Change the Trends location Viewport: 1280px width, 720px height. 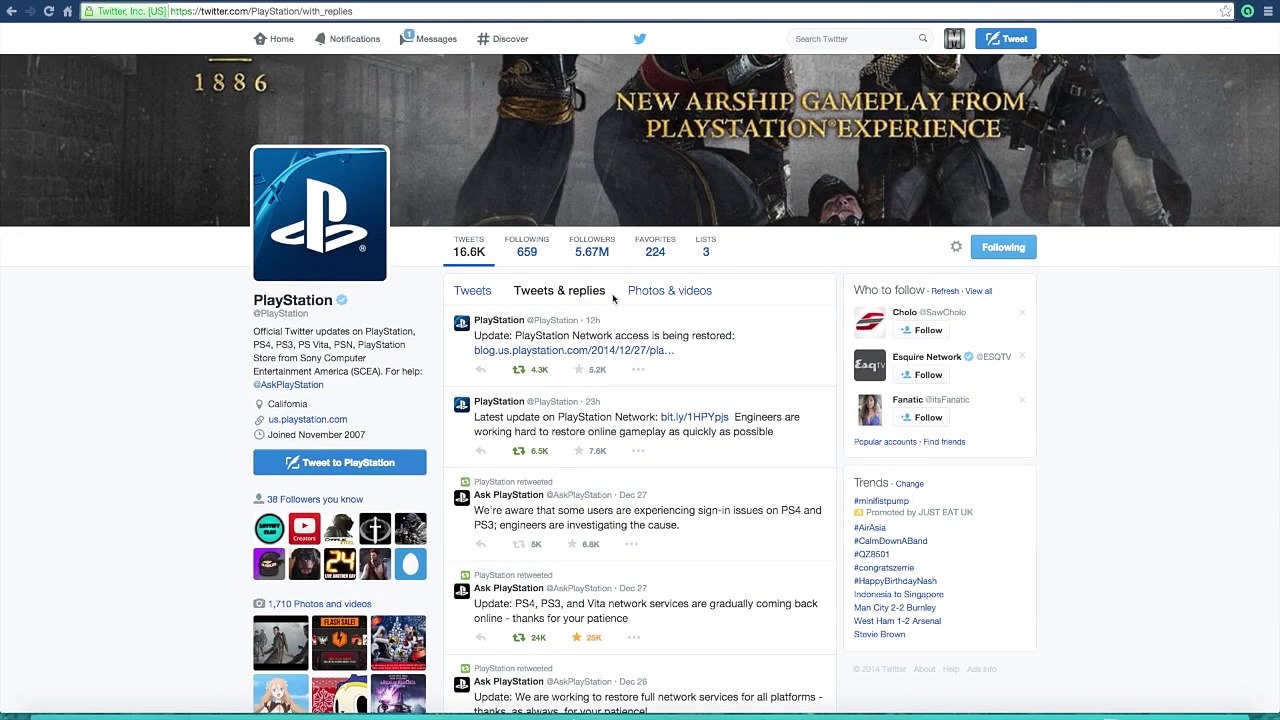[910, 484]
